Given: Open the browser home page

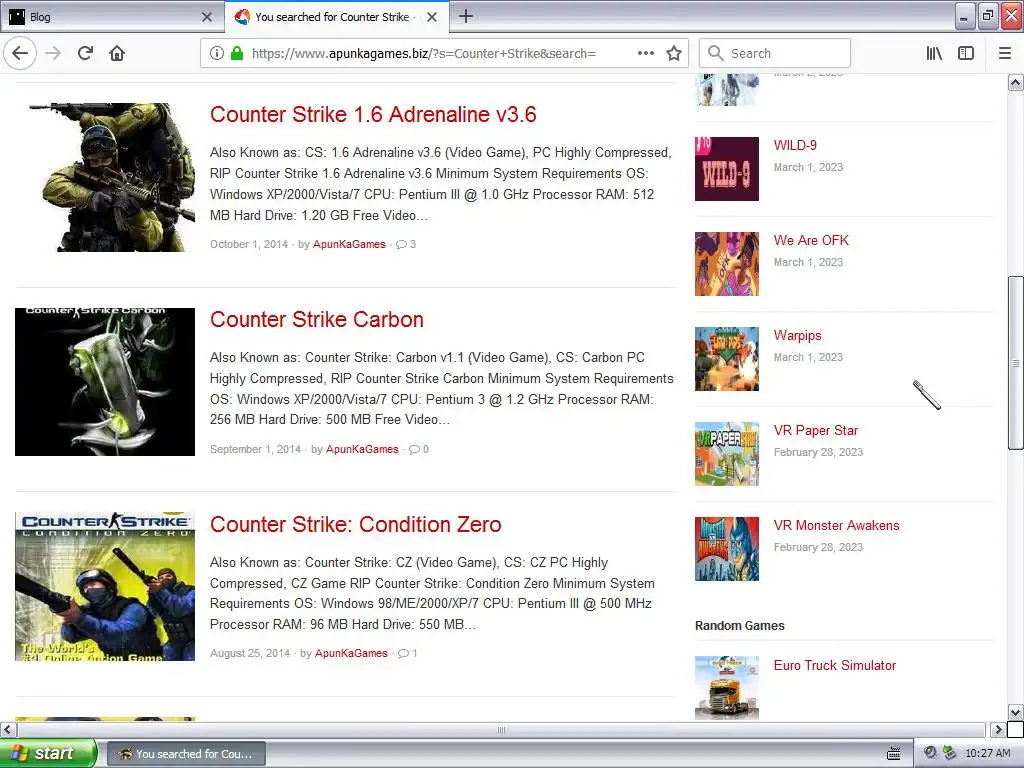Looking at the screenshot, I should (117, 54).
